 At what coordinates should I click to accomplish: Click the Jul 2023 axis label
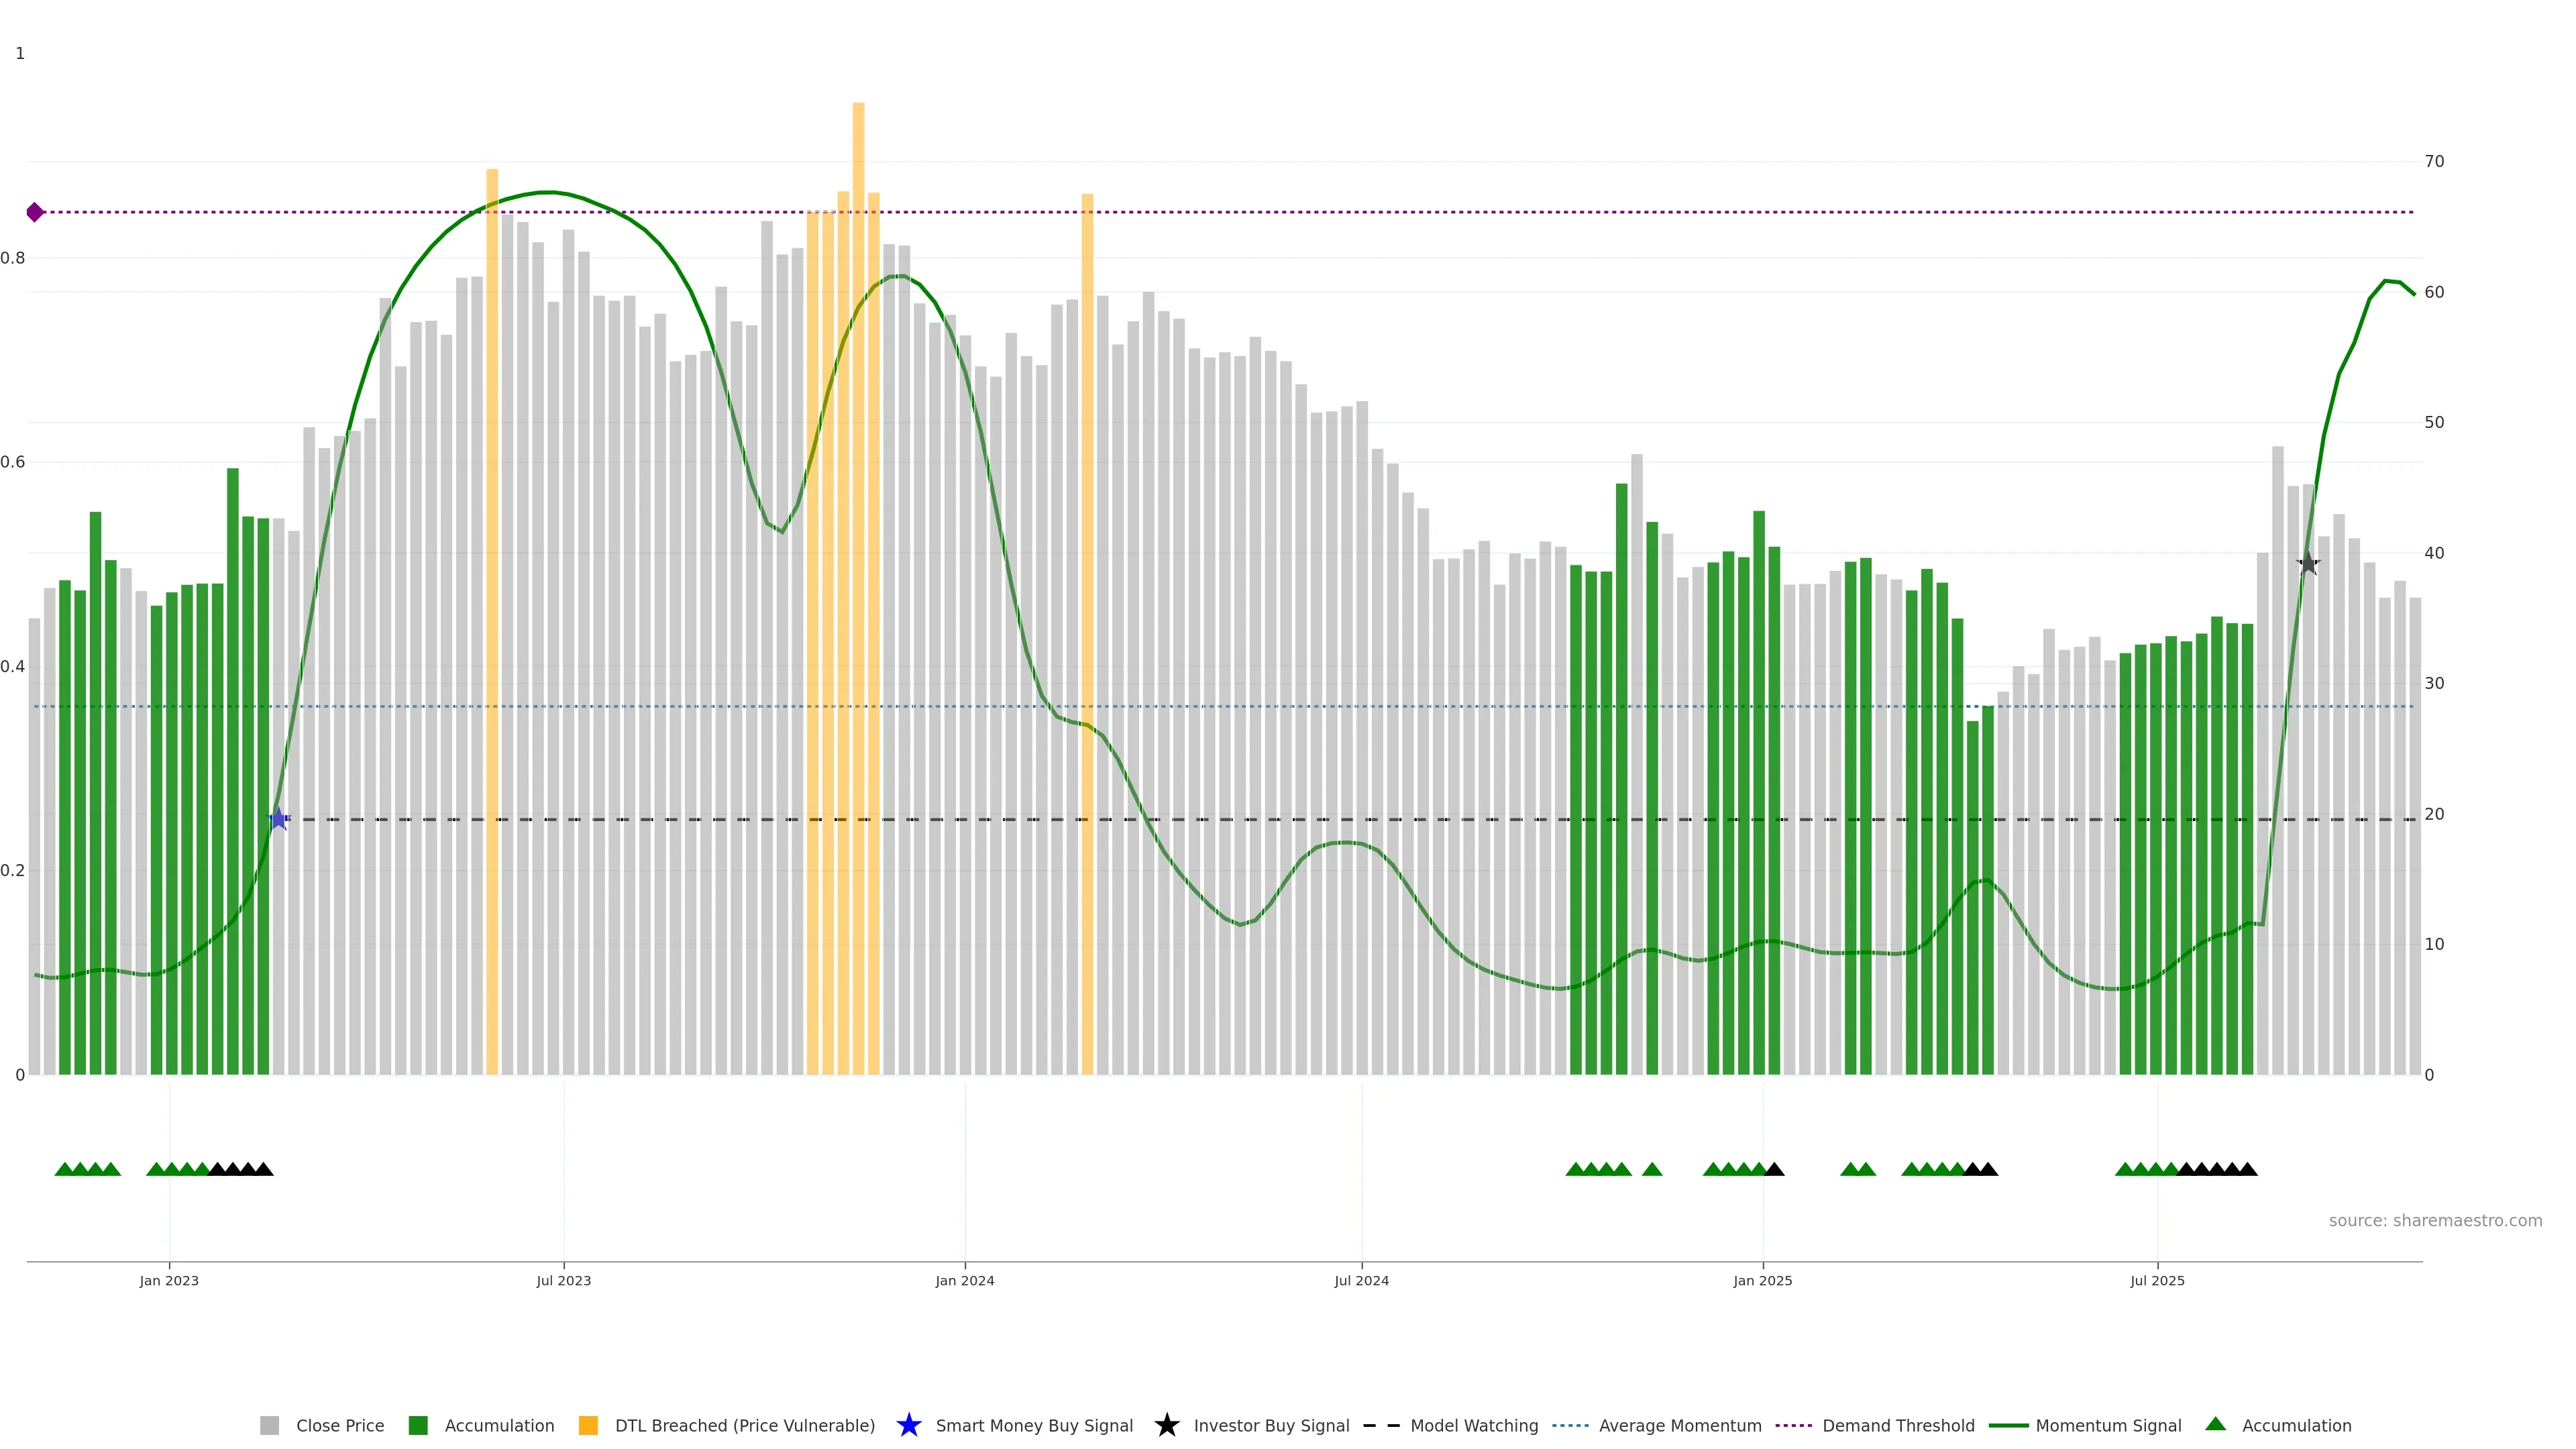[563, 1281]
